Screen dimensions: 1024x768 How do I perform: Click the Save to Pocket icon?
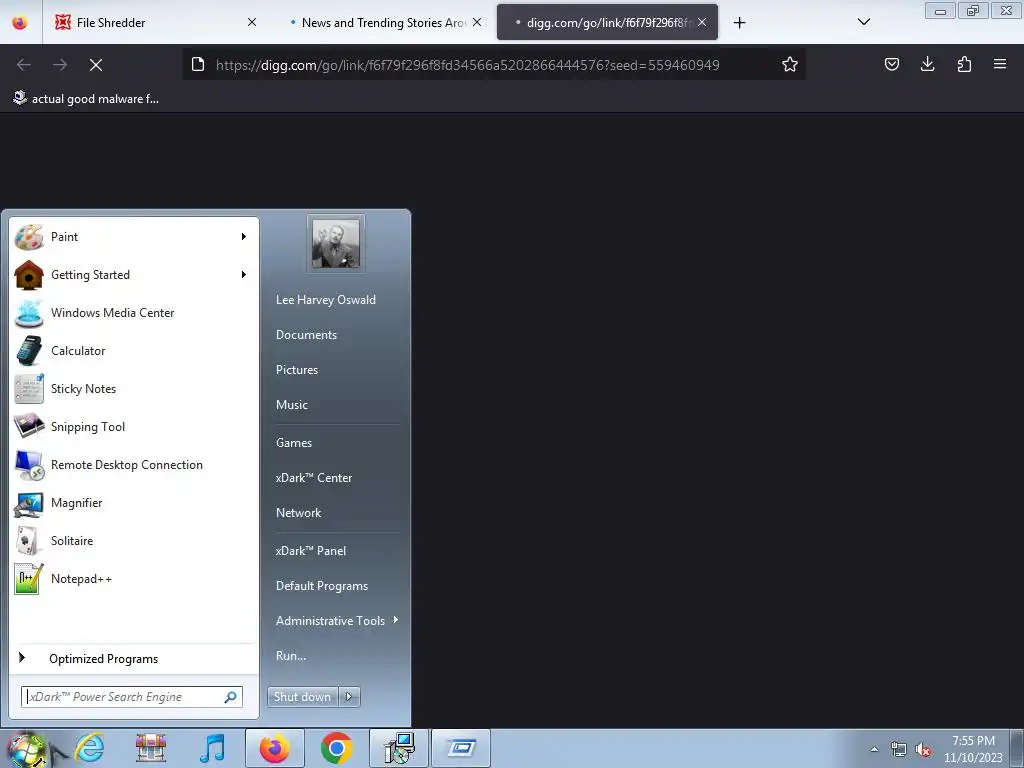point(891,64)
